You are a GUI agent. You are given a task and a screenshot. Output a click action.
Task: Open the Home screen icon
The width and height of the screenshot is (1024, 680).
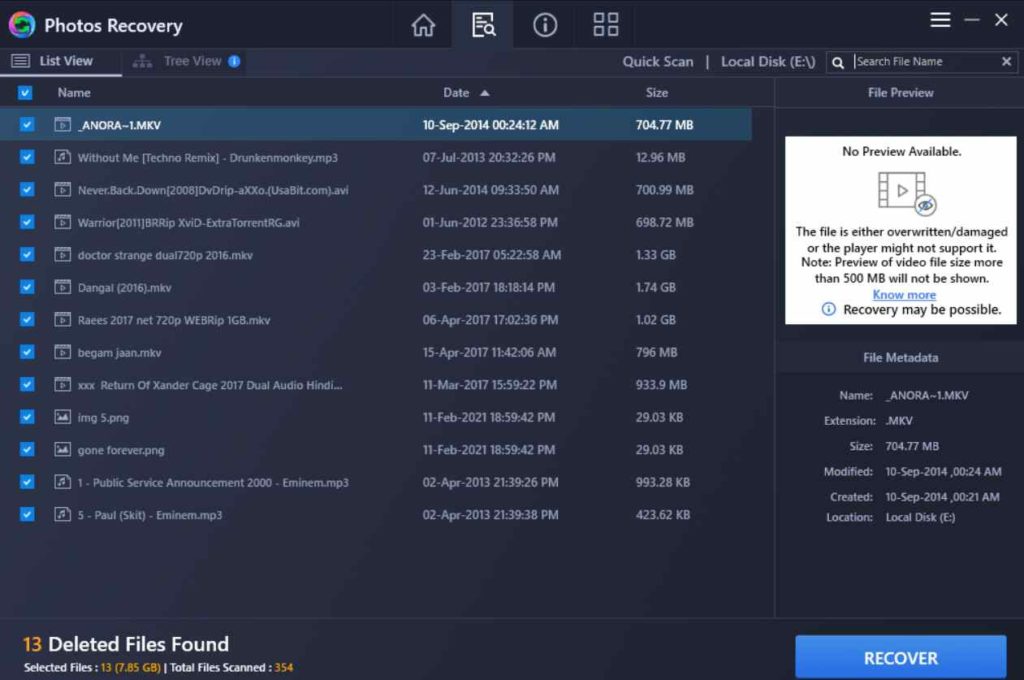point(423,25)
